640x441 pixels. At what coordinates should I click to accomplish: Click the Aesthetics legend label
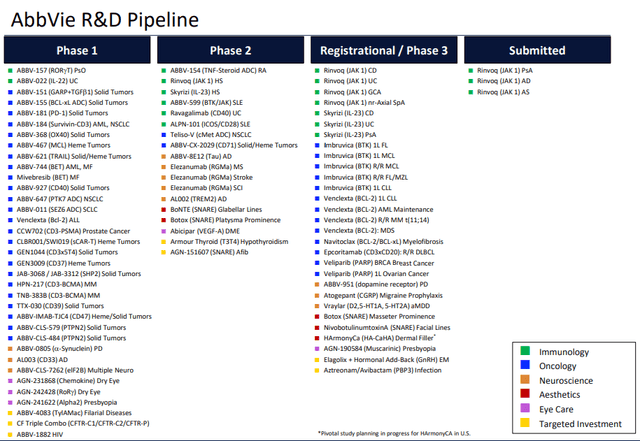pos(560,395)
